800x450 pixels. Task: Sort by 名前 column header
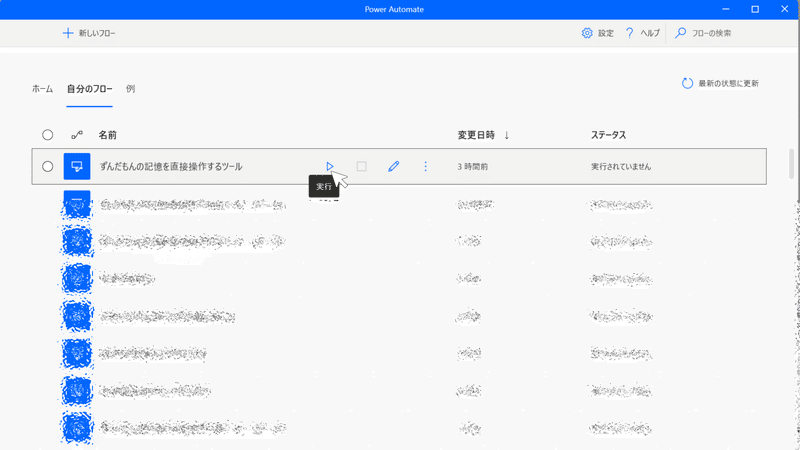(108, 135)
